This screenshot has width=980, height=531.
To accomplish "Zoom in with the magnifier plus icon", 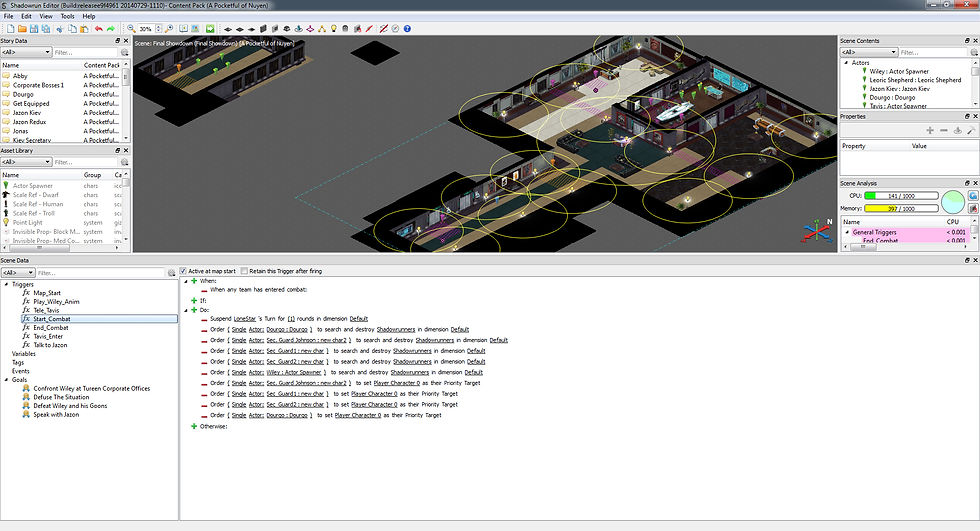I will [169, 29].
